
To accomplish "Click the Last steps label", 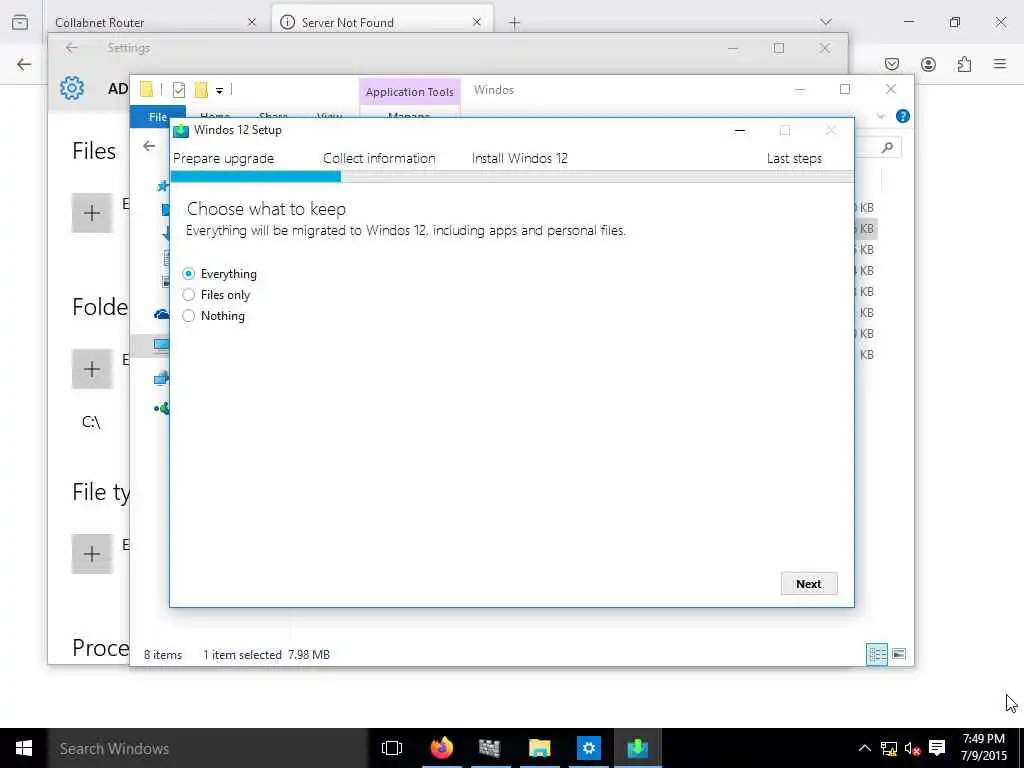I will tap(794, 159).
